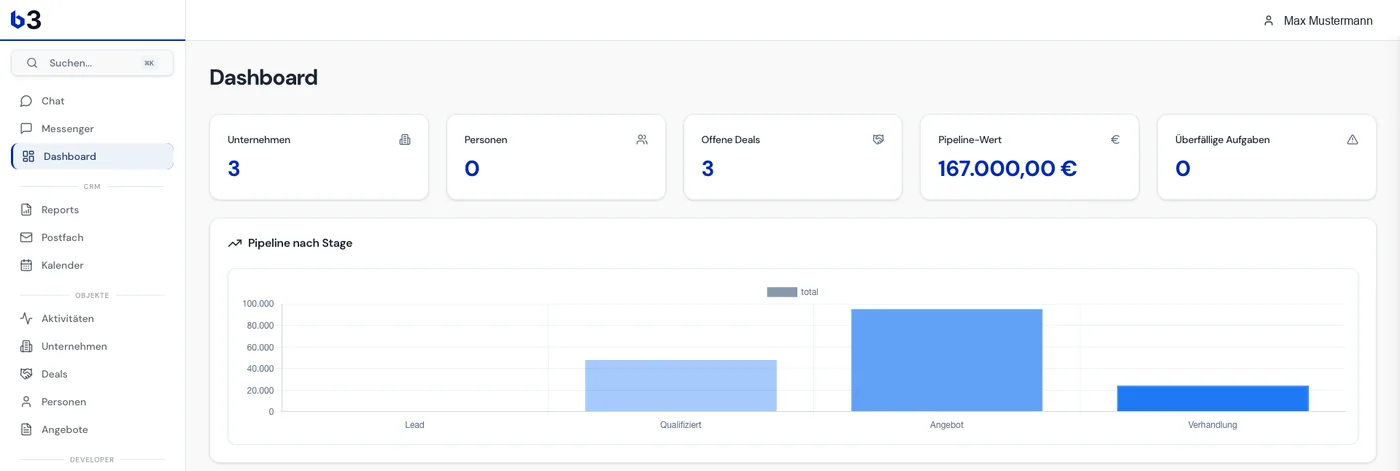Select Dashboard in sidebar

[x=92, y=156]
